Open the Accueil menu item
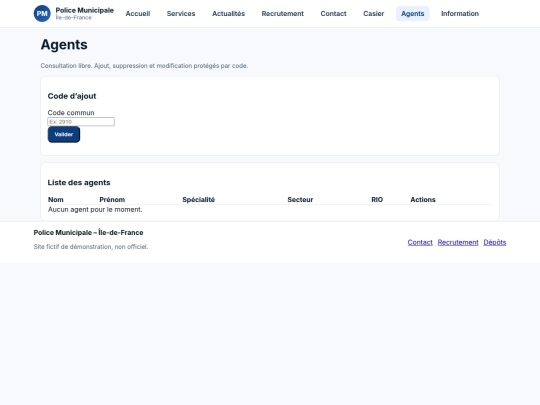Screen dimensions: 540x405 [138, 13]
